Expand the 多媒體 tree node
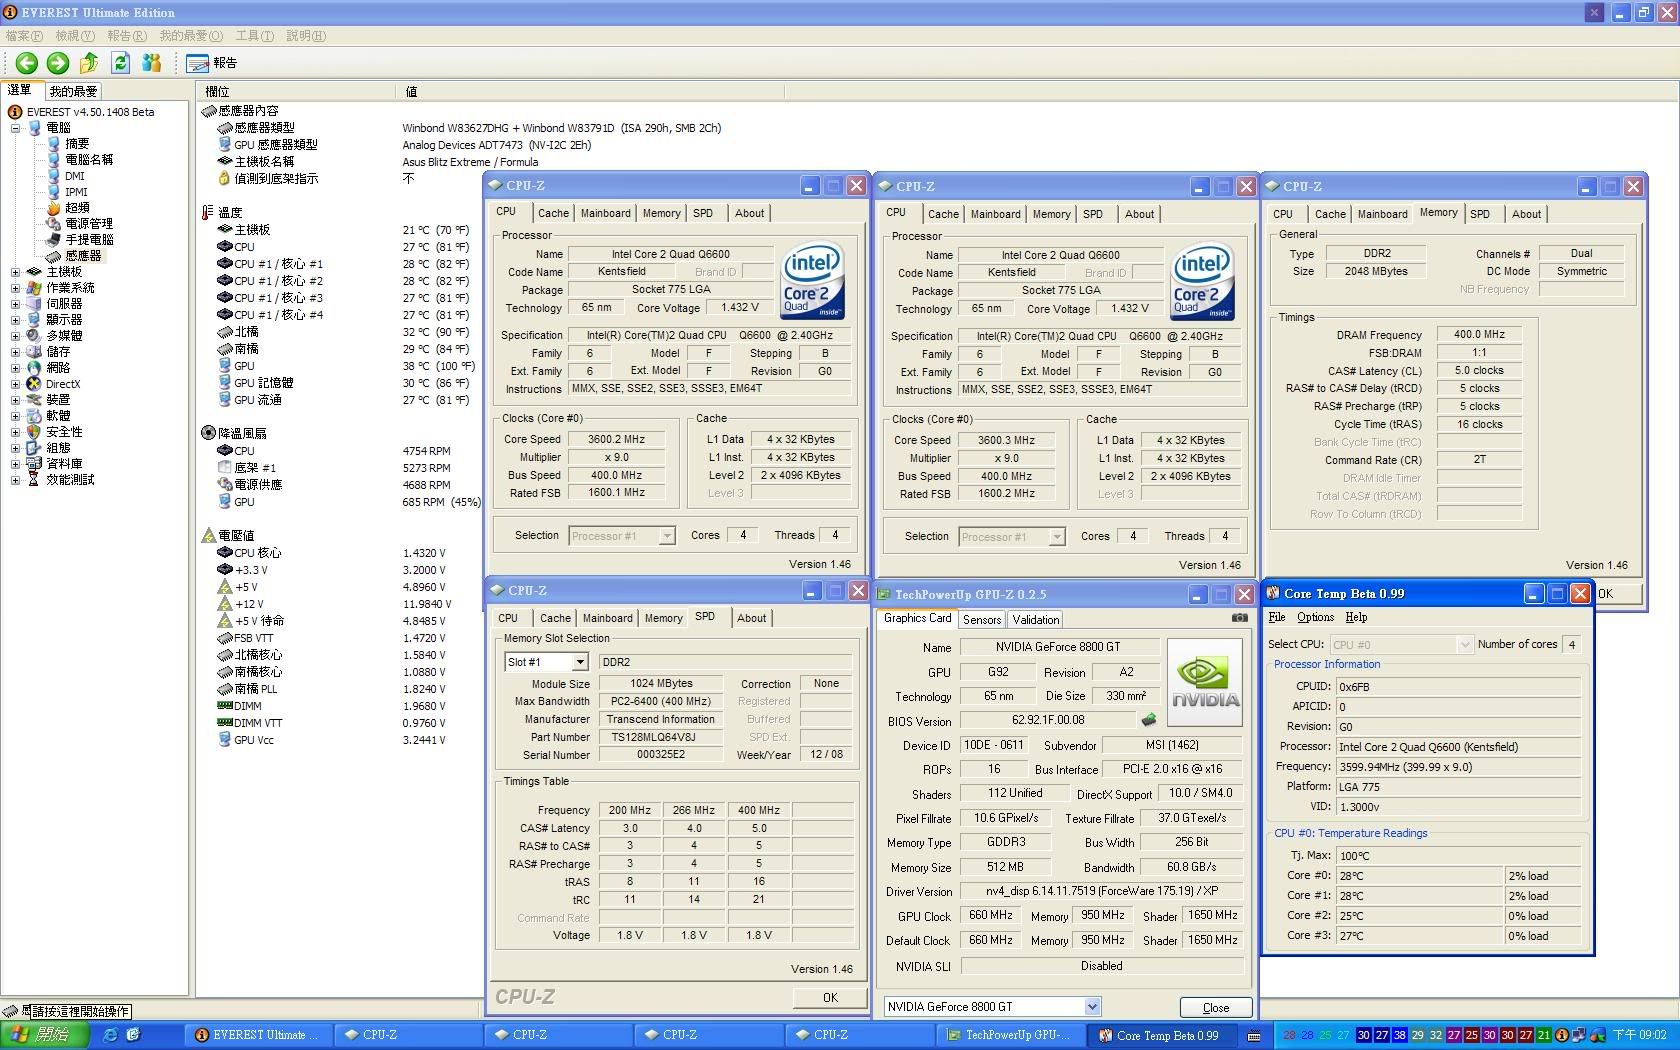The image size is (1680, 1050). [x=15, y=336]
